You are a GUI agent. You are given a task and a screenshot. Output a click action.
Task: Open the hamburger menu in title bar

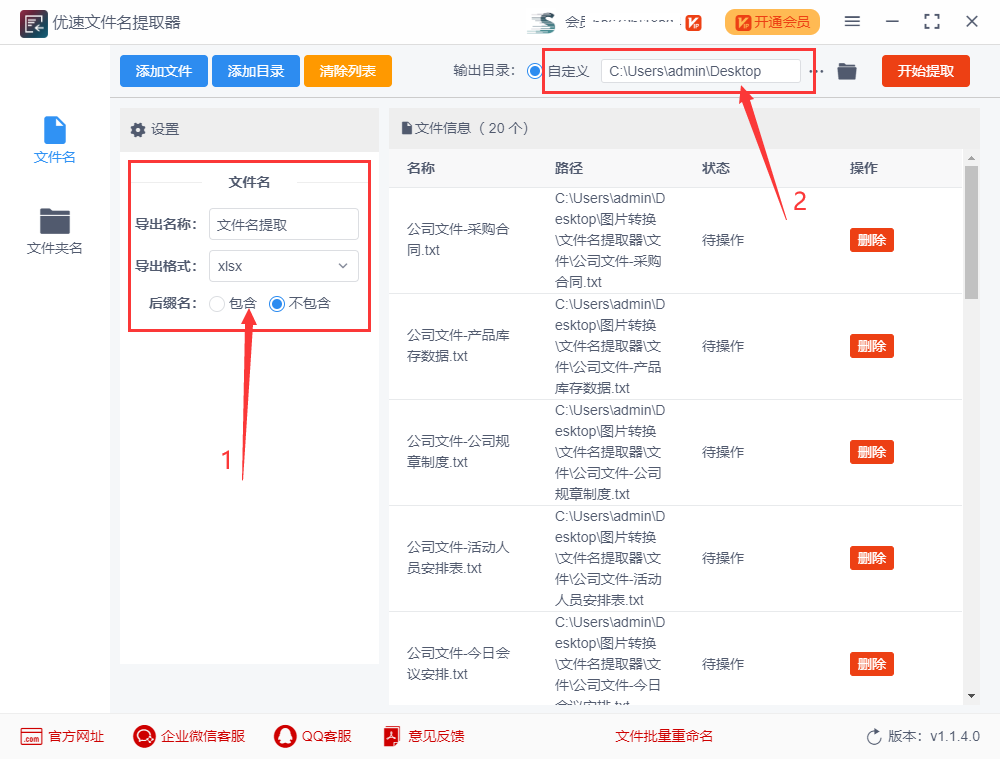coord(853,21)
